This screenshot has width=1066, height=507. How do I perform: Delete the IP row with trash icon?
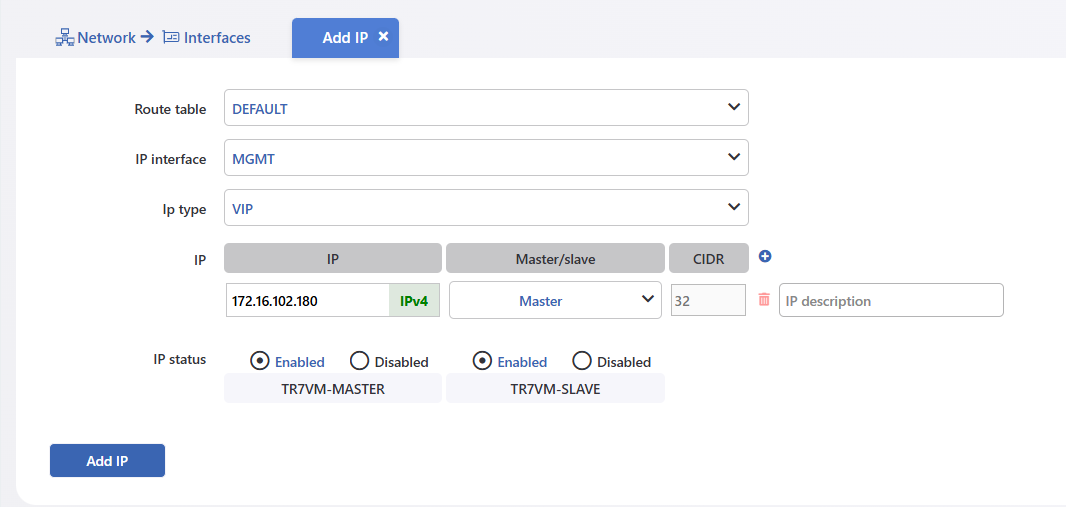click(764, 300)
